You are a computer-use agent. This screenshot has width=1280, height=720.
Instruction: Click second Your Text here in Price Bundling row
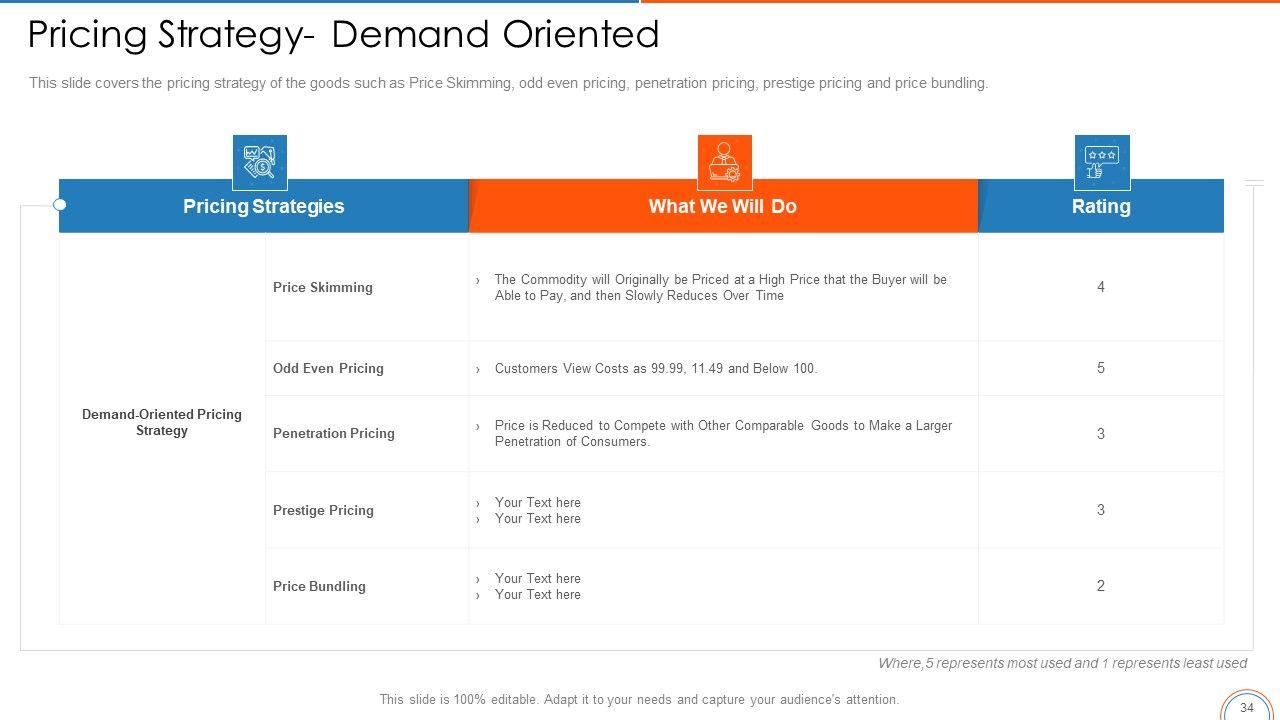[x=537, y=594]
